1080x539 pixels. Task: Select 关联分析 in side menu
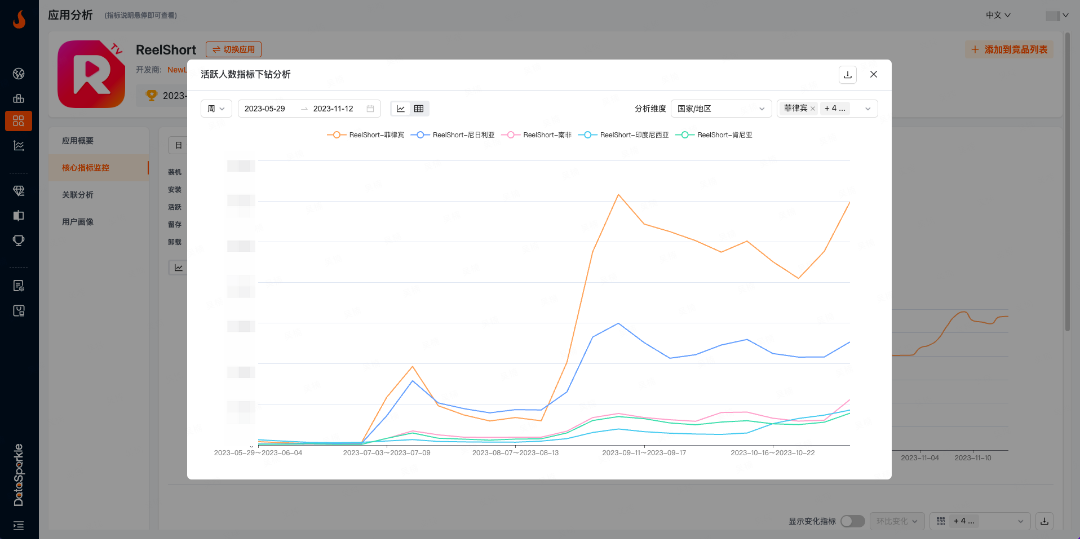[78, 195]
